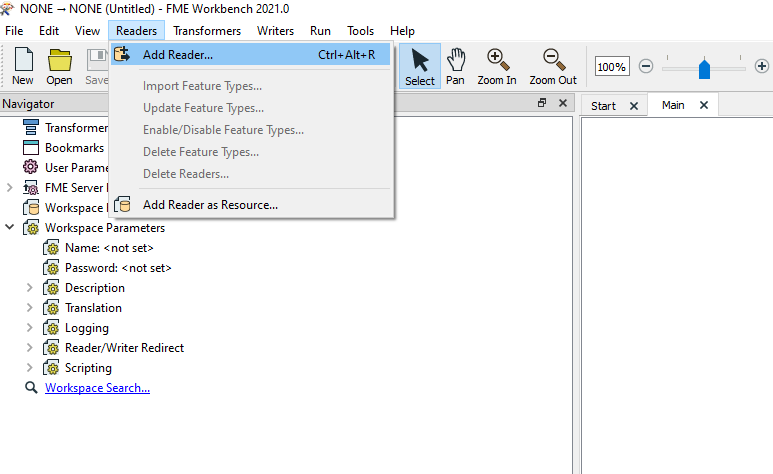This screenshot has height=474, width=773.
Task: Expand the Scripting node
Action: (30, 367)
